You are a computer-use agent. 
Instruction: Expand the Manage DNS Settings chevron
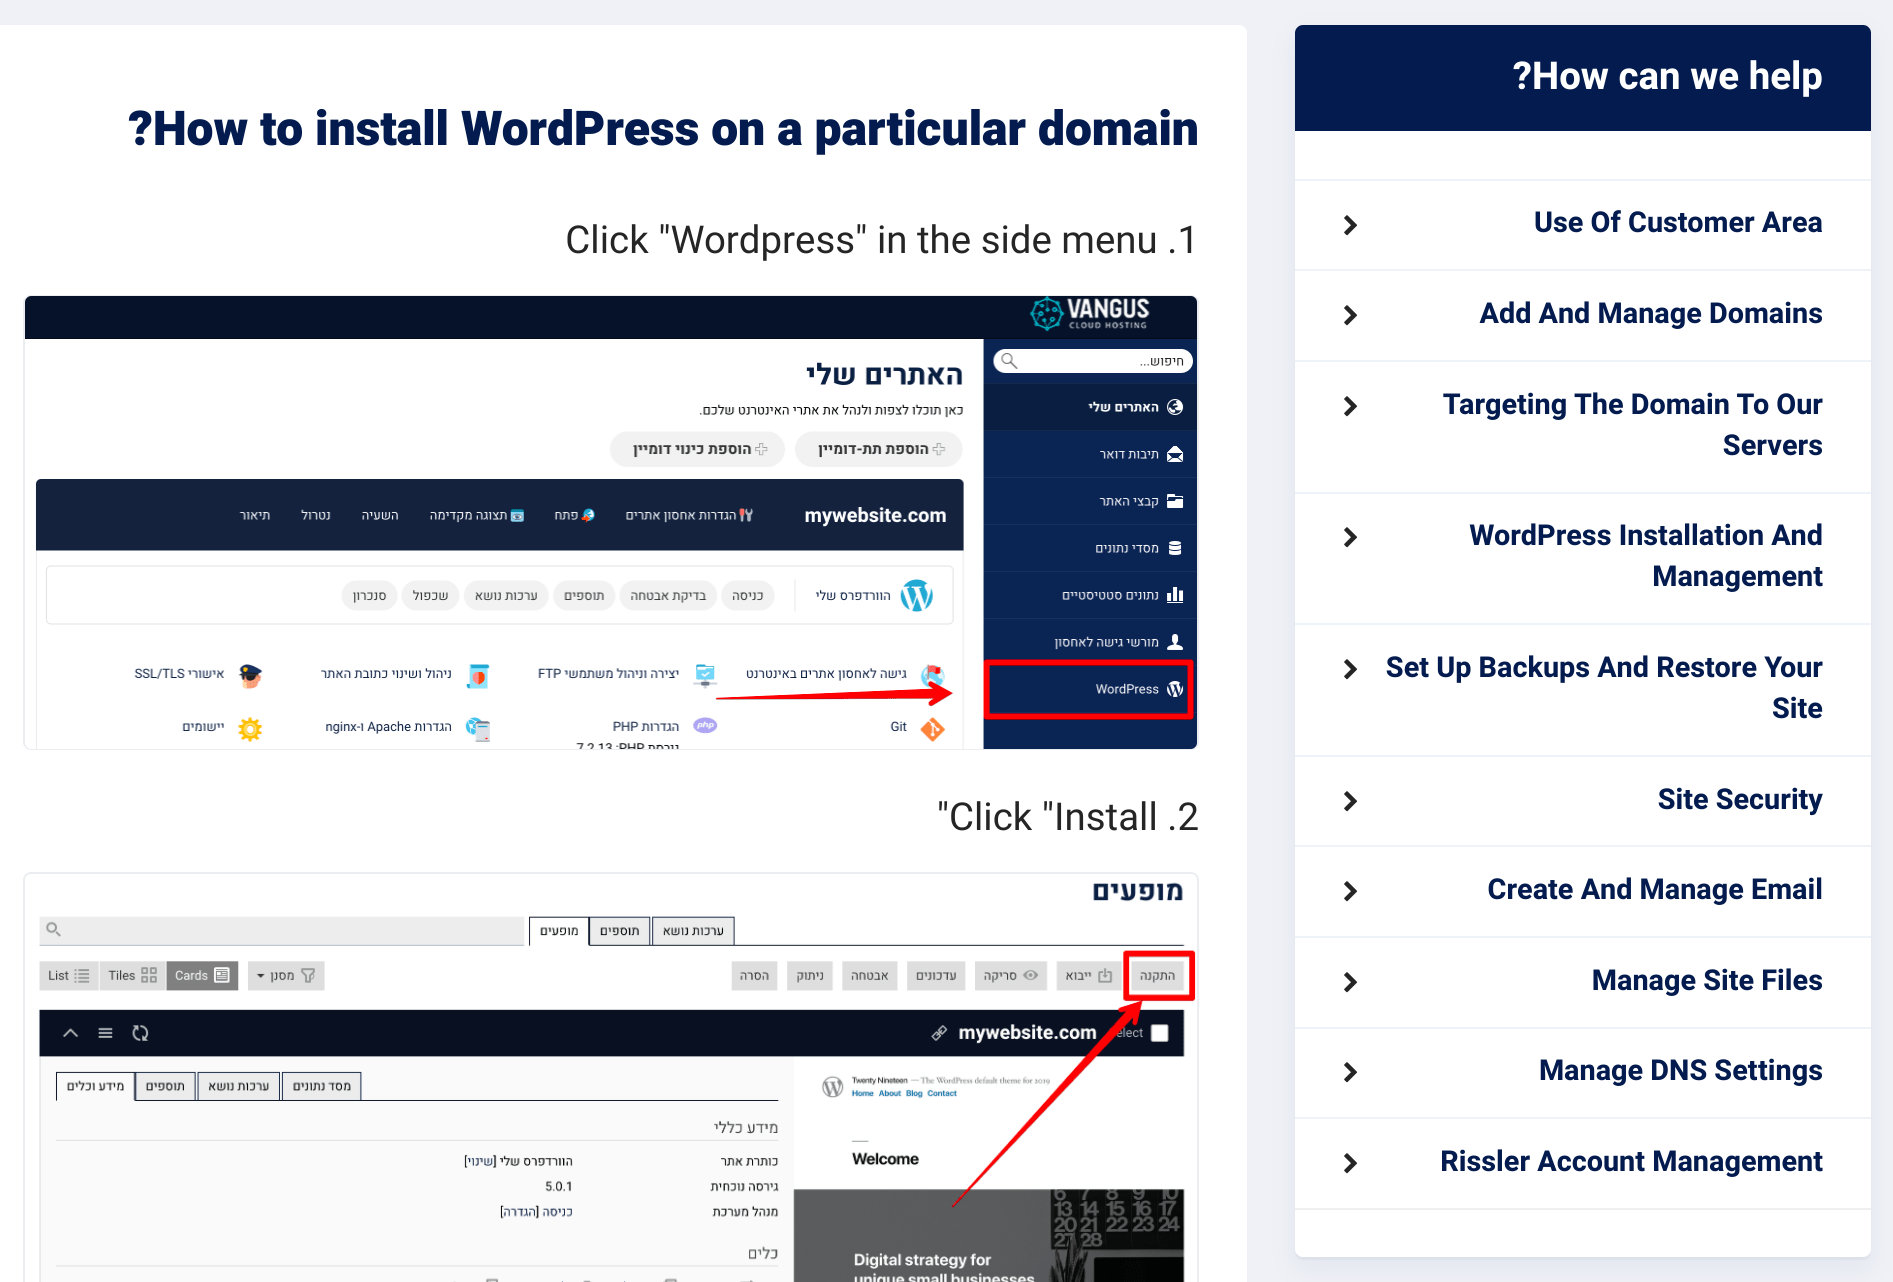[x=1350, y=1072]
